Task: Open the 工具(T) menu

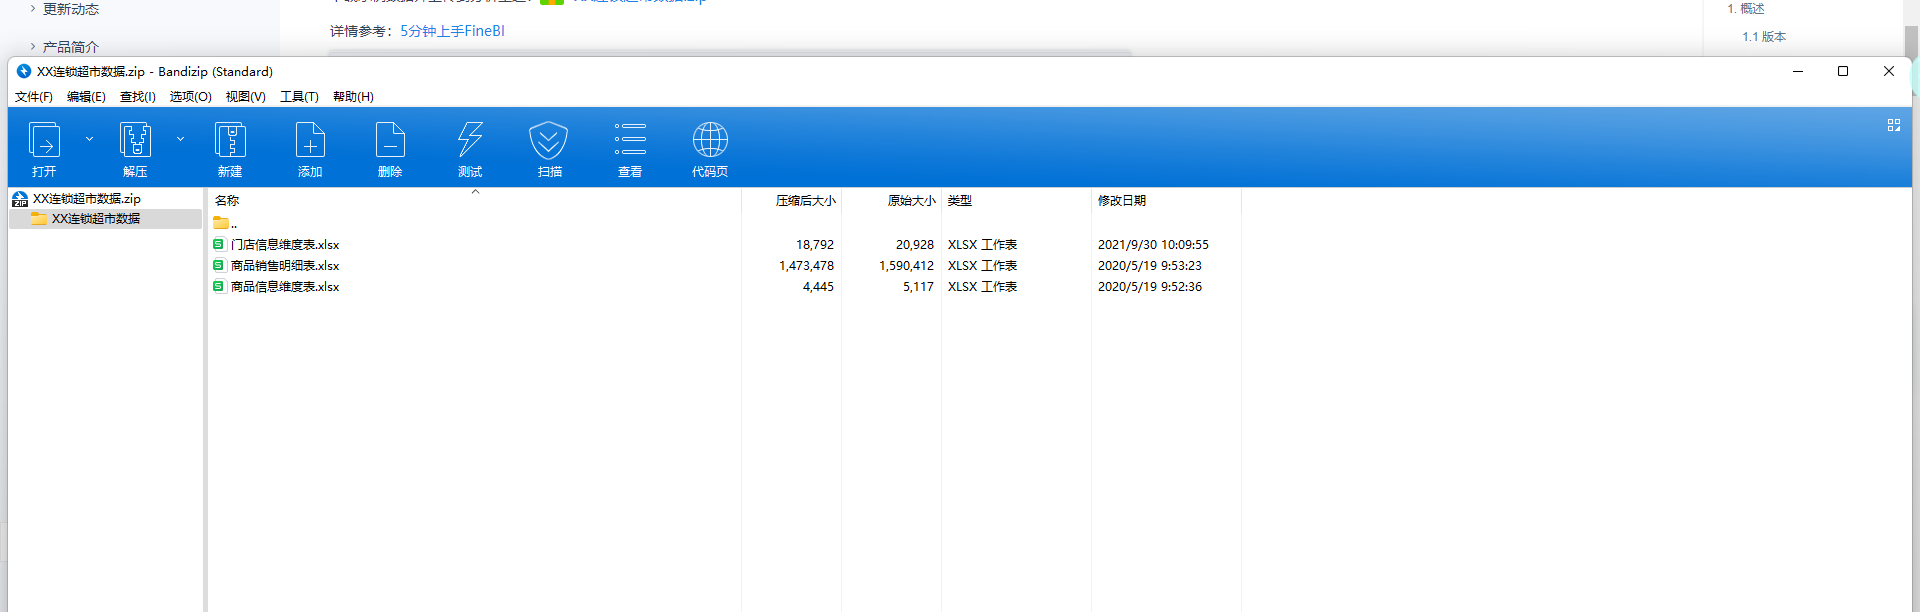Action: click(299, 97)
